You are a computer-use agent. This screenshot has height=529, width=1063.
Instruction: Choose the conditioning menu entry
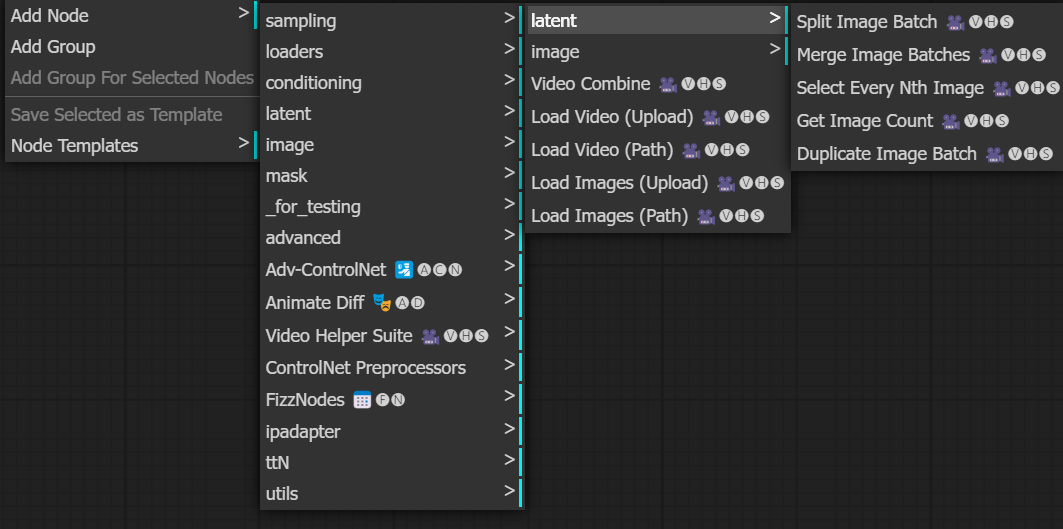click(313, 83)
